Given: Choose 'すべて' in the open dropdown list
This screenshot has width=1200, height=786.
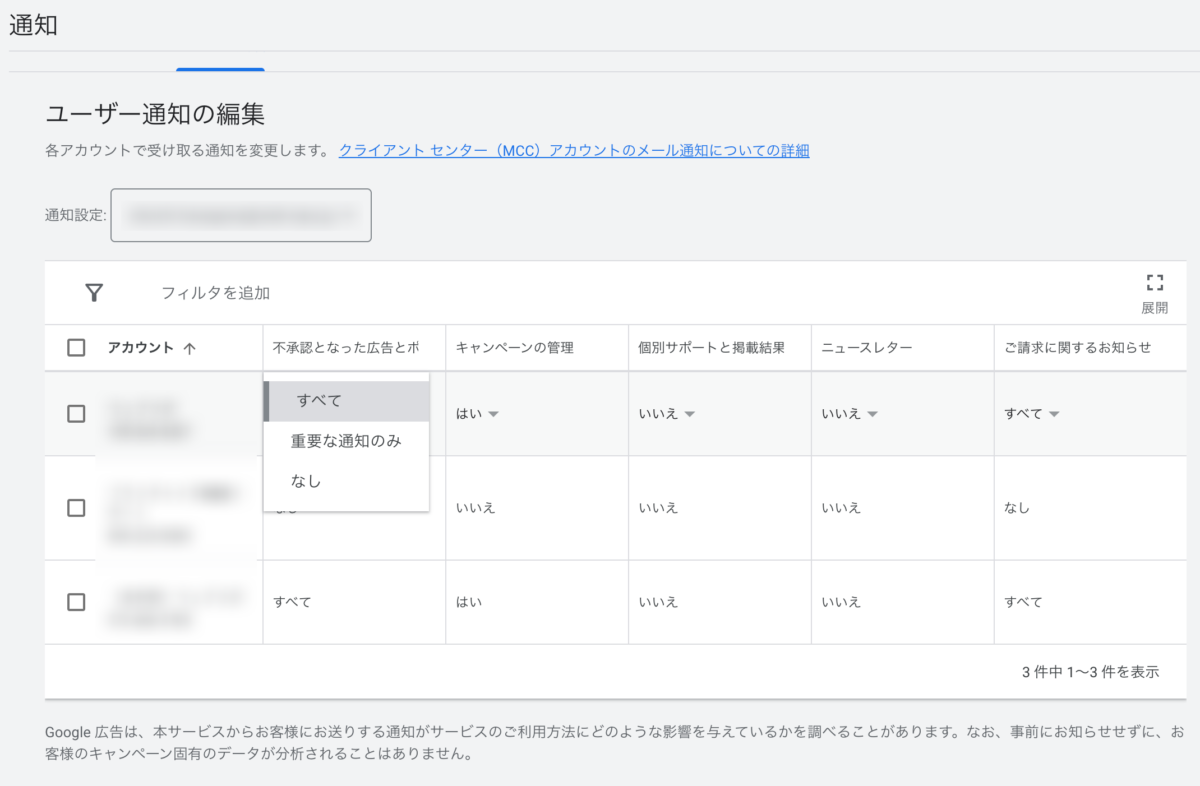Looking at the screenshot, I should (x=320, y=400).
